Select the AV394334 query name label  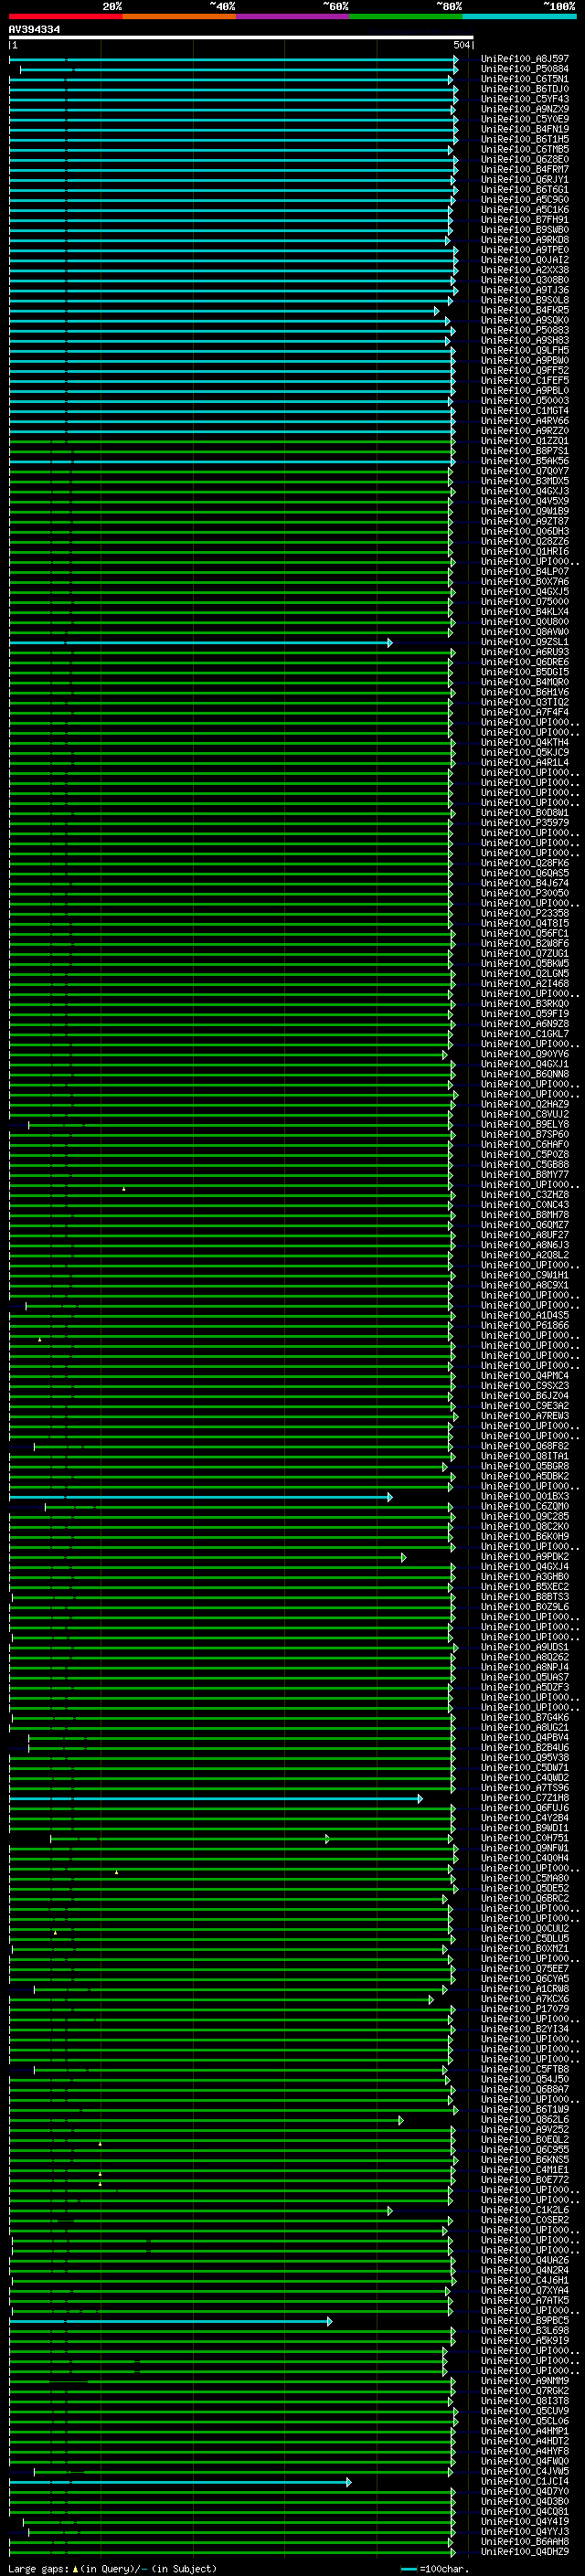coord(35,29)
